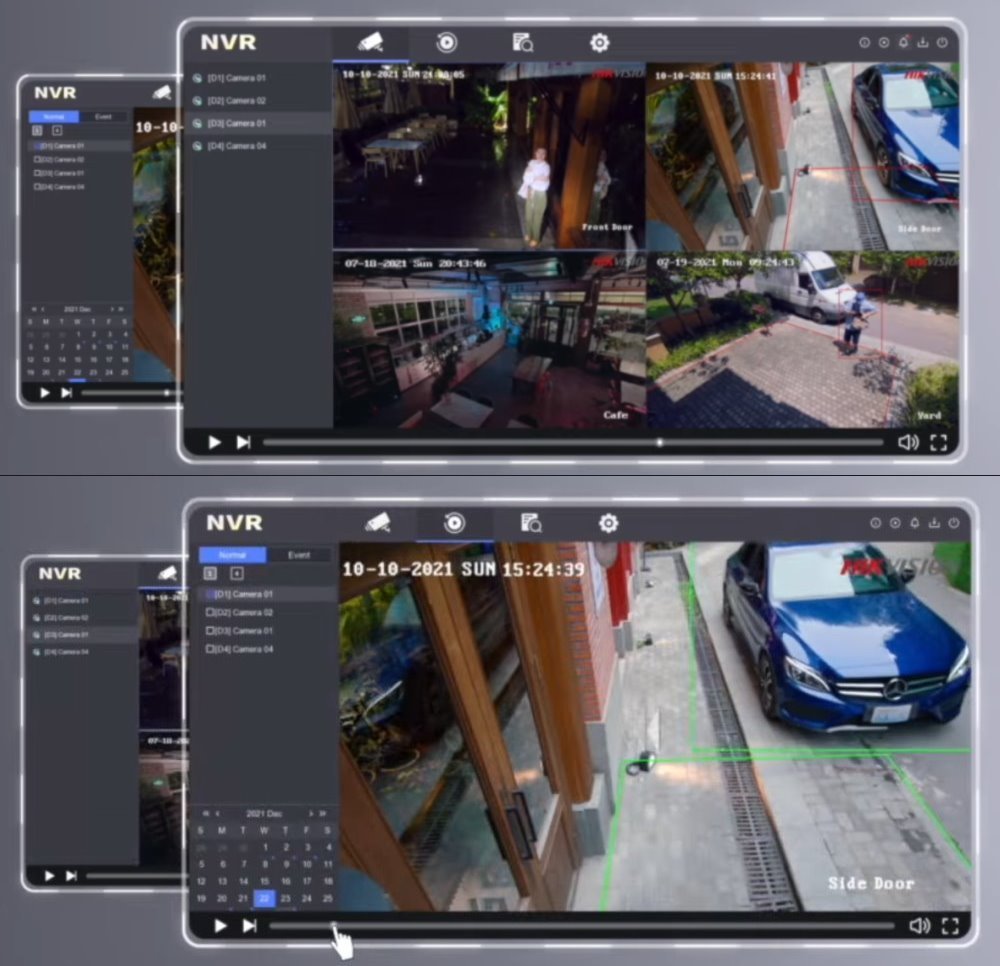
Task: Click download icon in bottom window header
Action: (x=934, y=523)
